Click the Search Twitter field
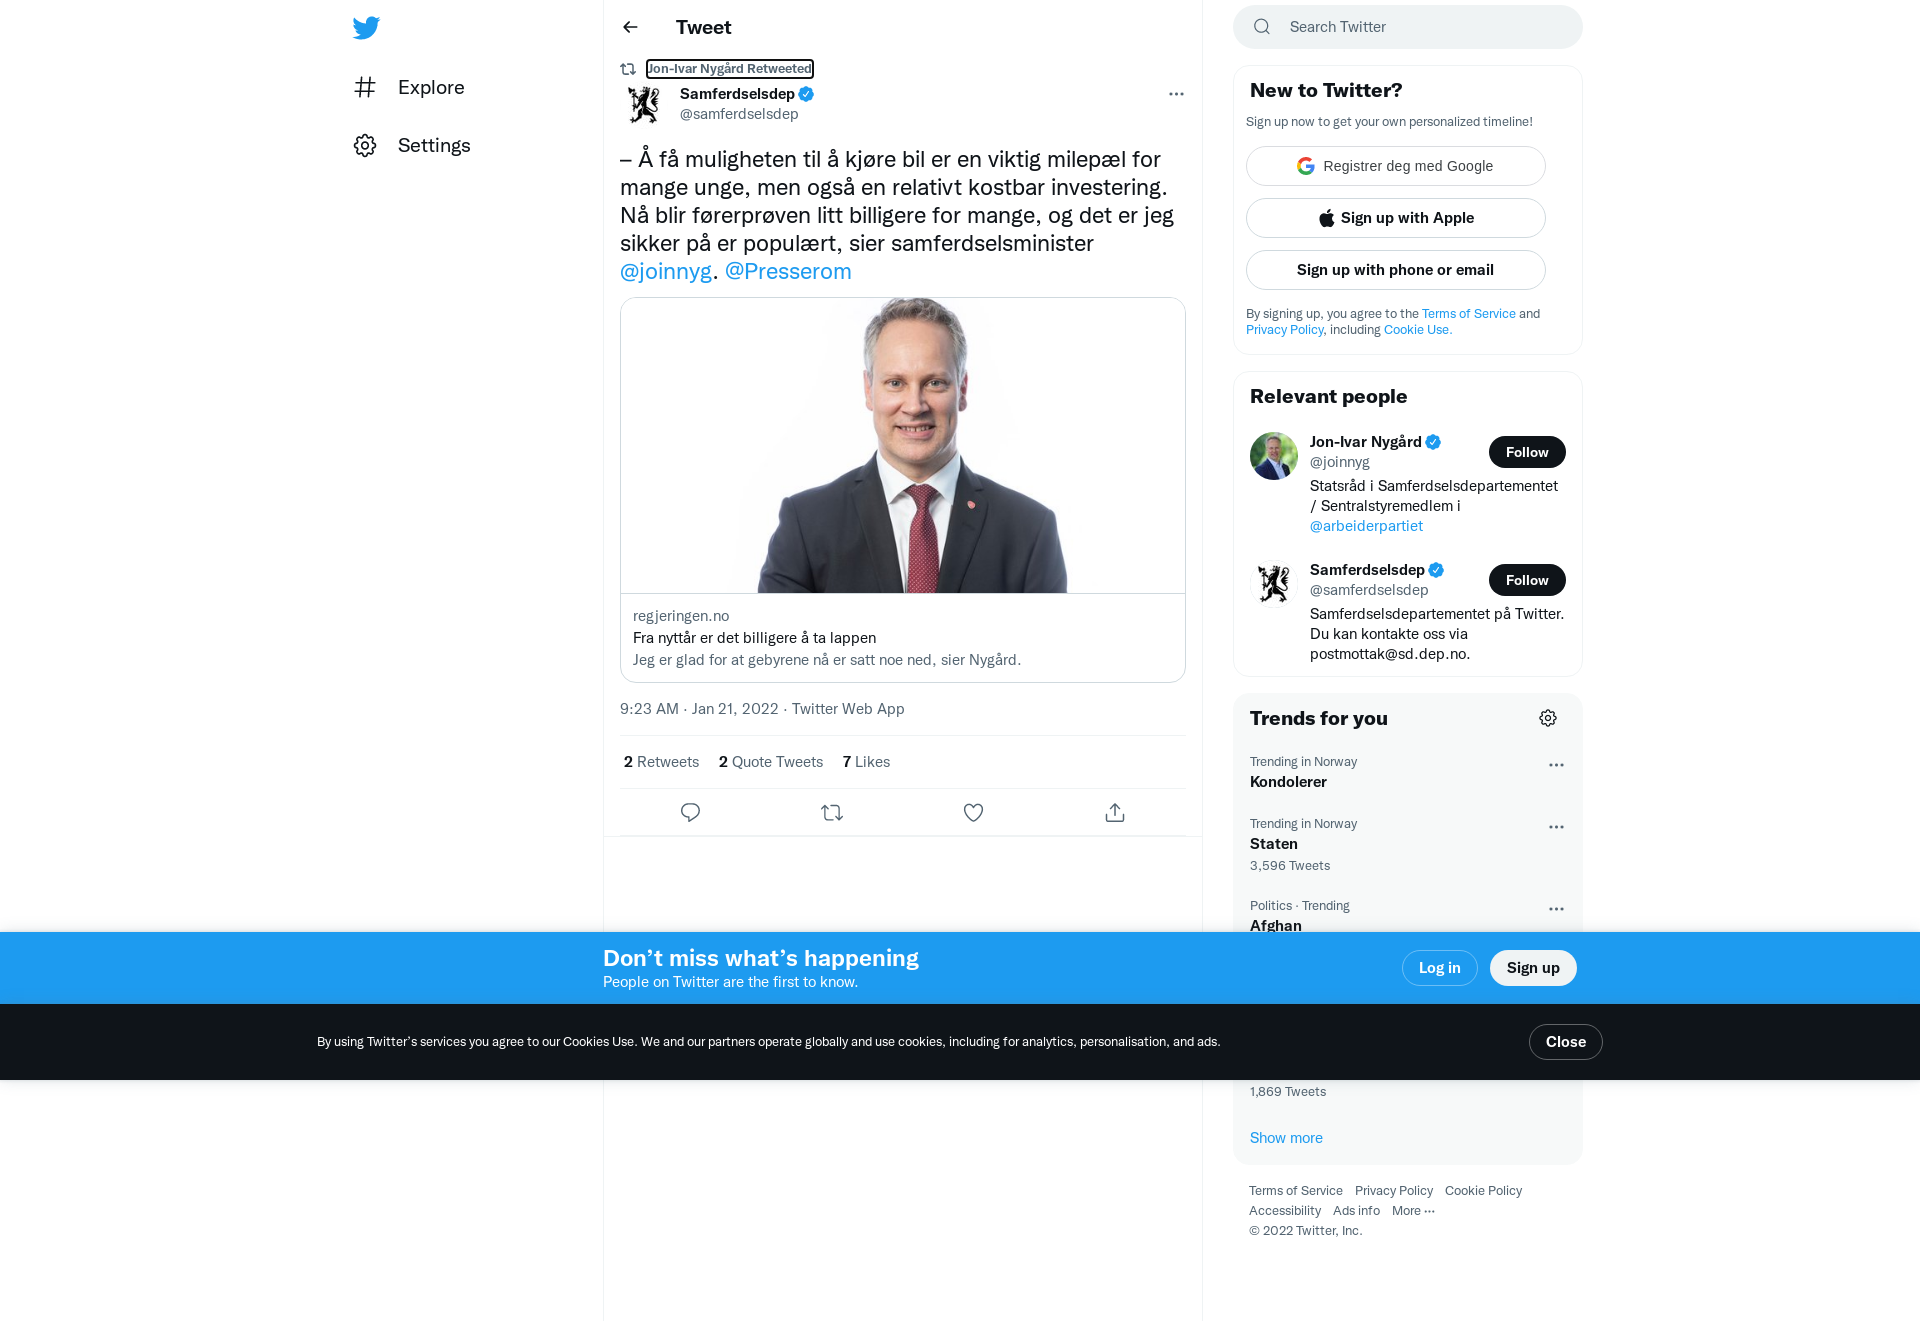The width and height of the screenshot is (1920, 1321). [x=1408, y=27]
